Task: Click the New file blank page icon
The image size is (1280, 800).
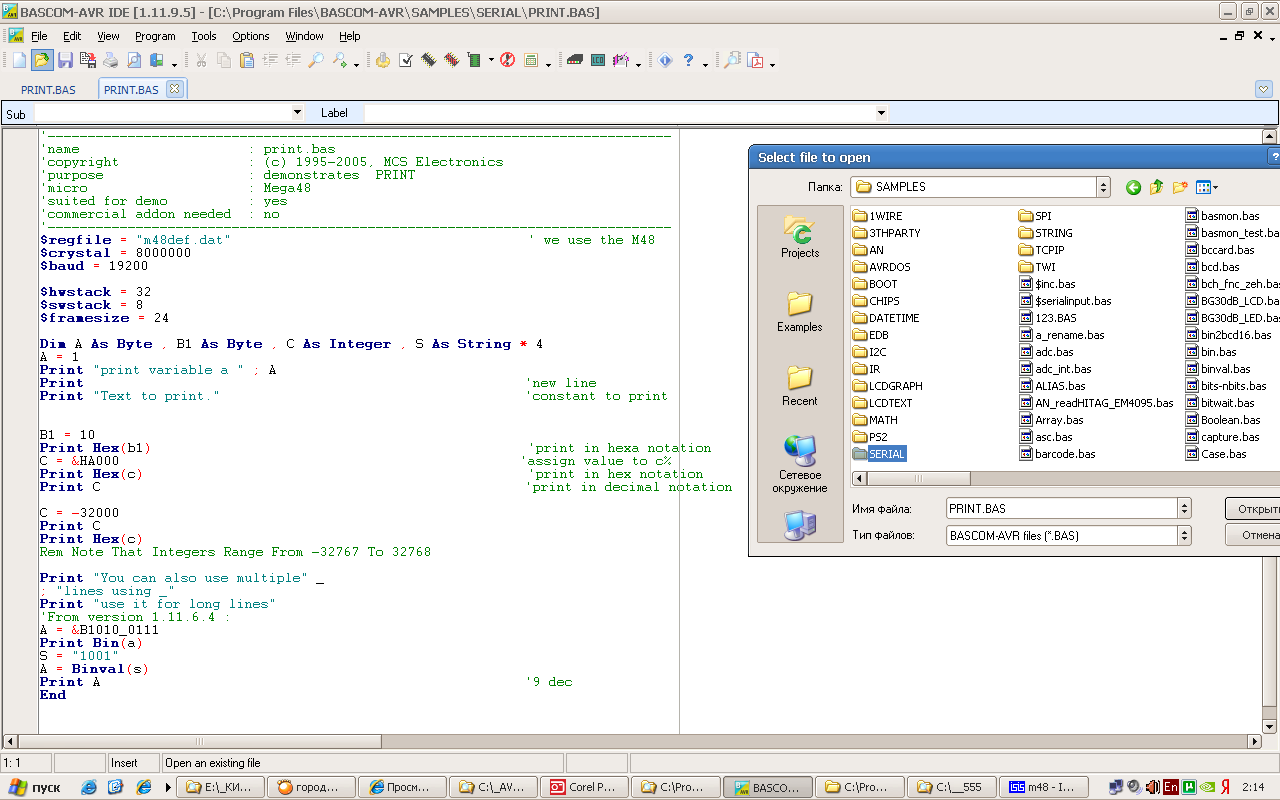Action: tap(19, 60)
